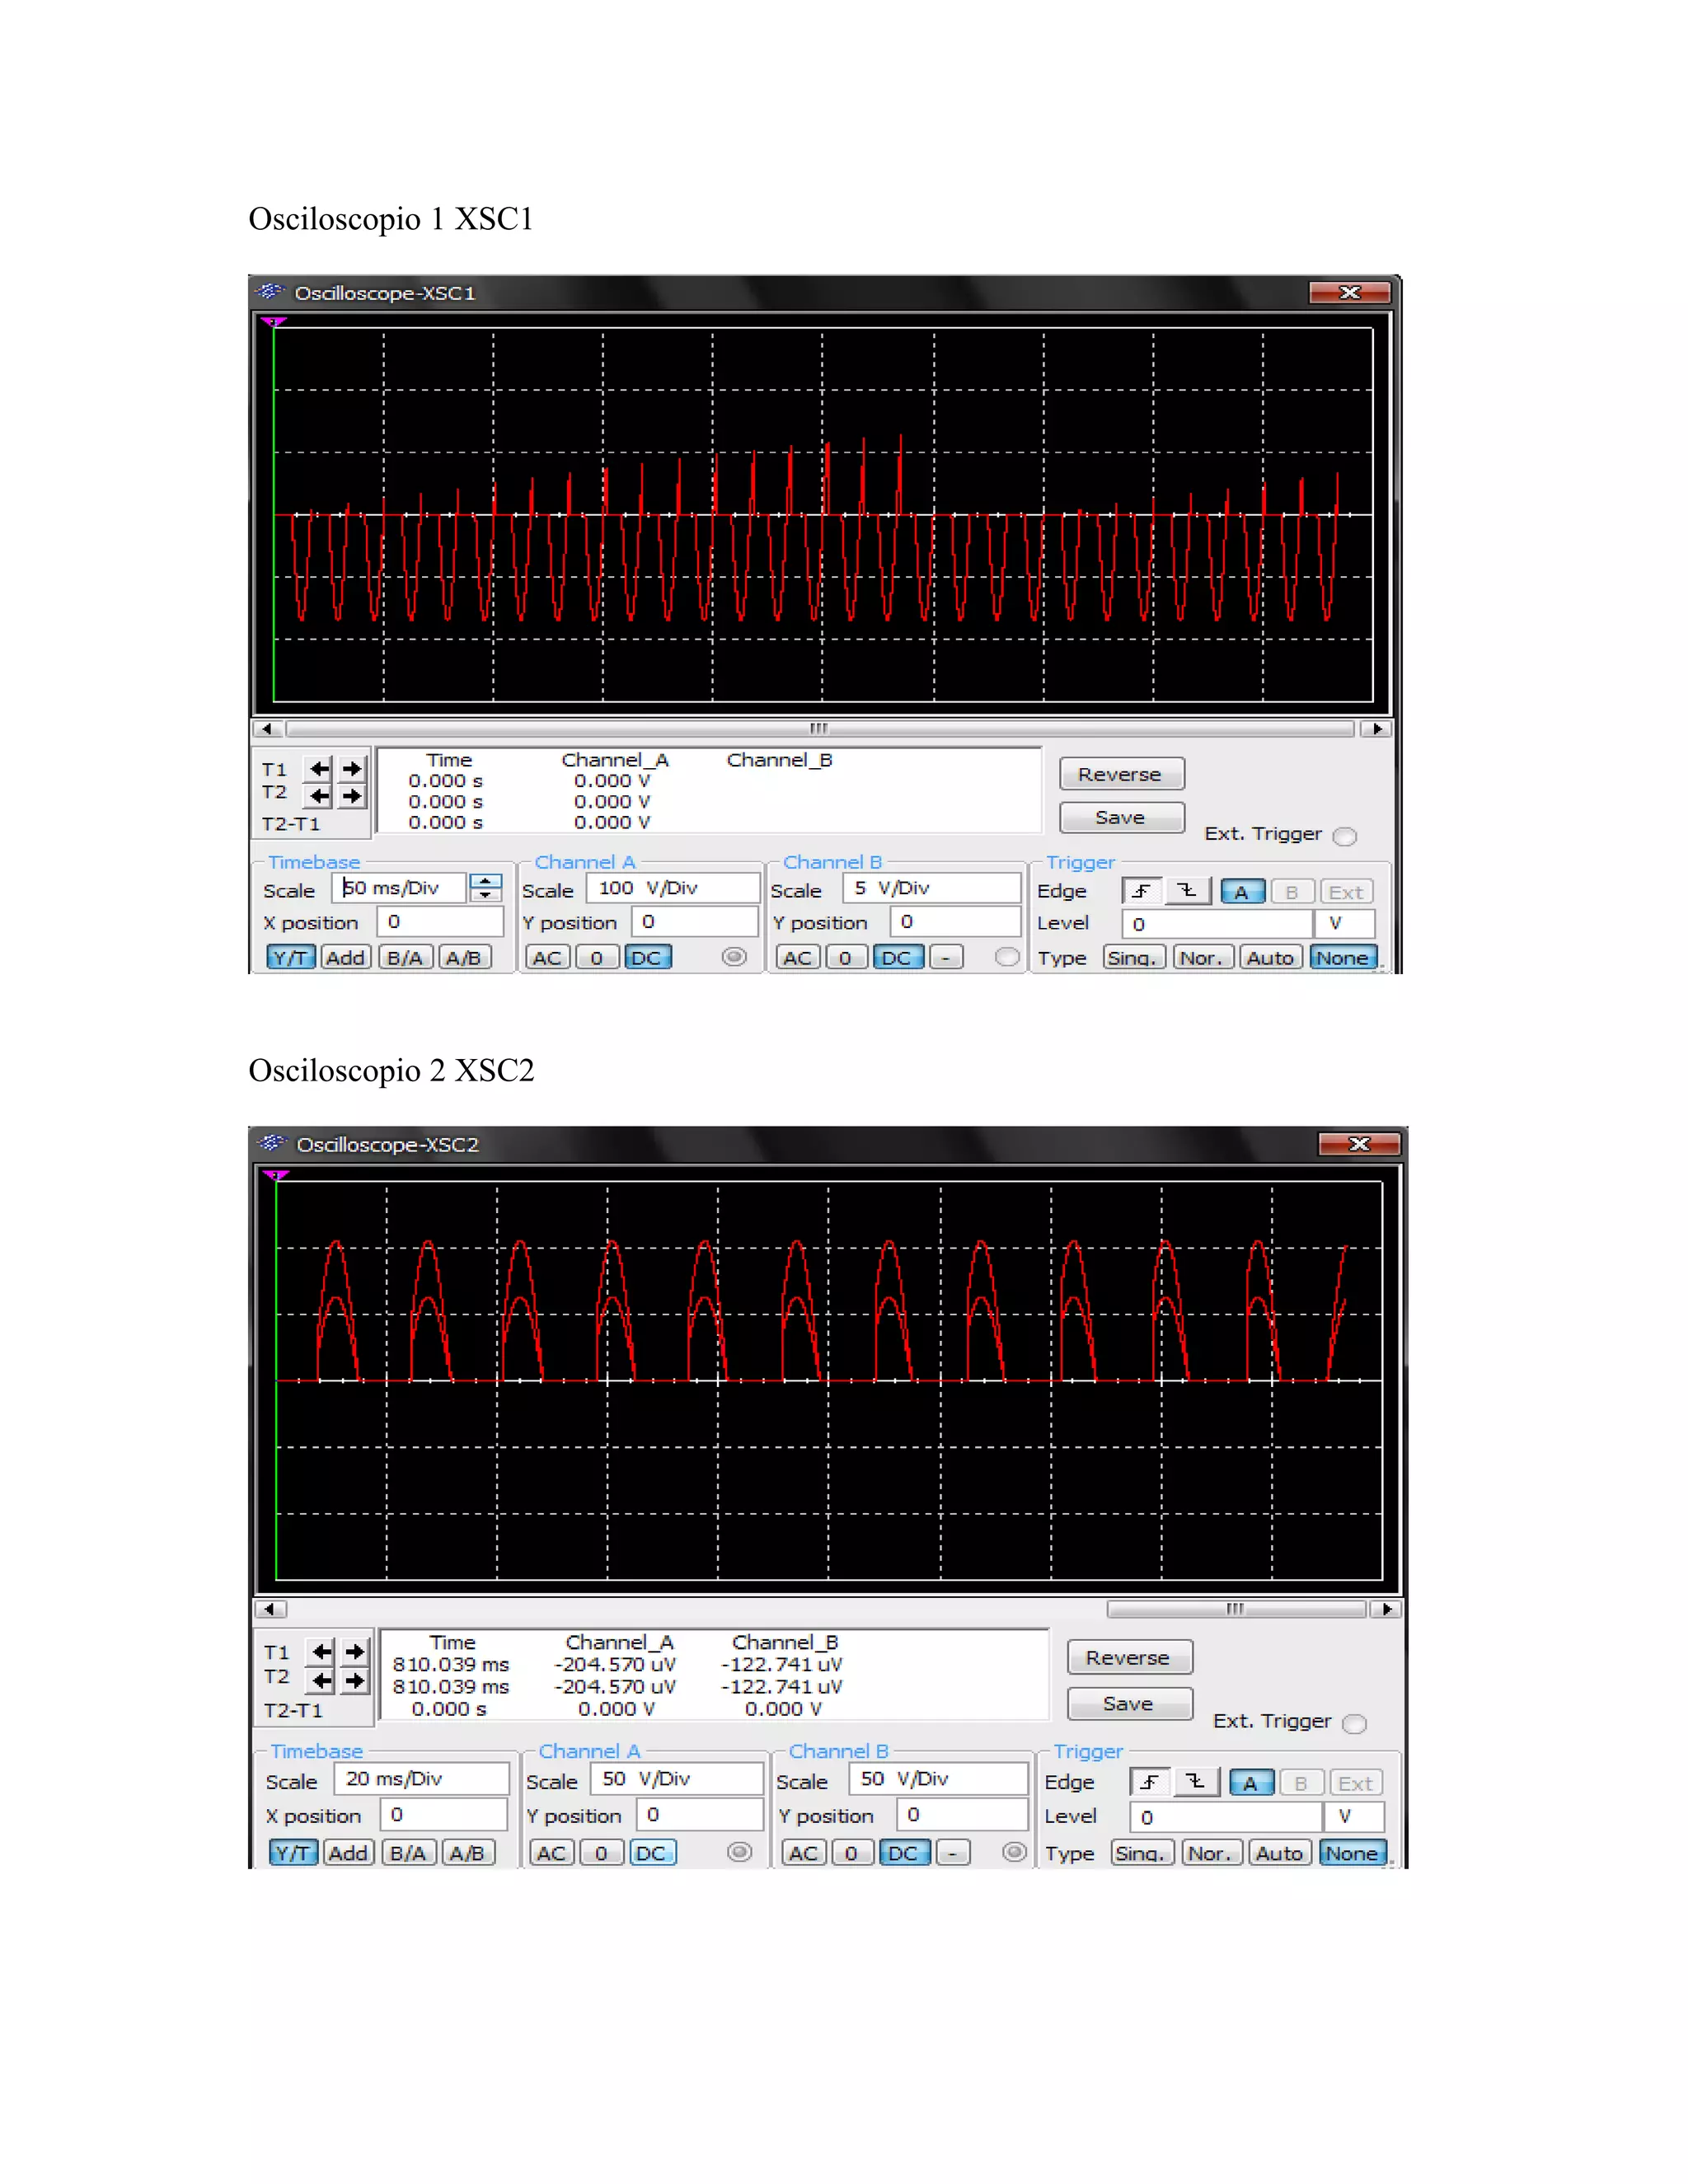Screen dimensions: 1688x2184
Task: Click T1 cursor left arrow in XSC2
Action: coord(321,1652)
